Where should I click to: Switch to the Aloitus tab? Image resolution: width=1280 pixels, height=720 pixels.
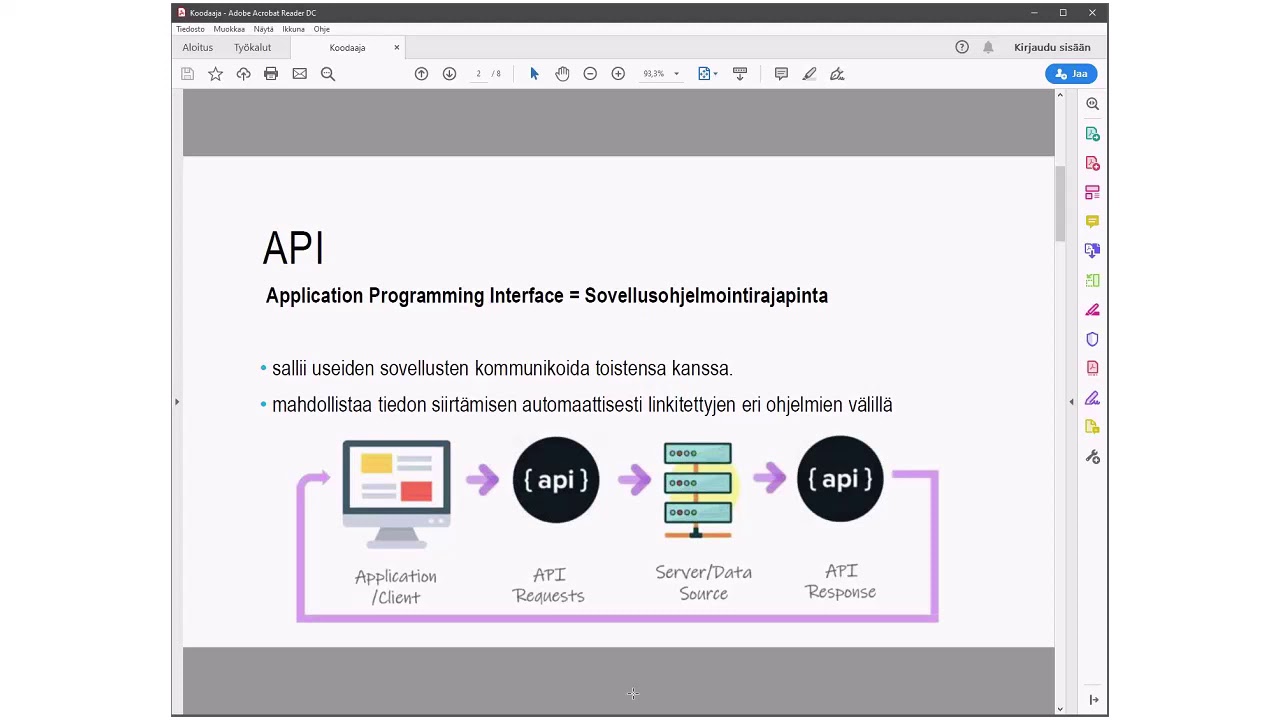pyautogui.click(x=197, y=47)
